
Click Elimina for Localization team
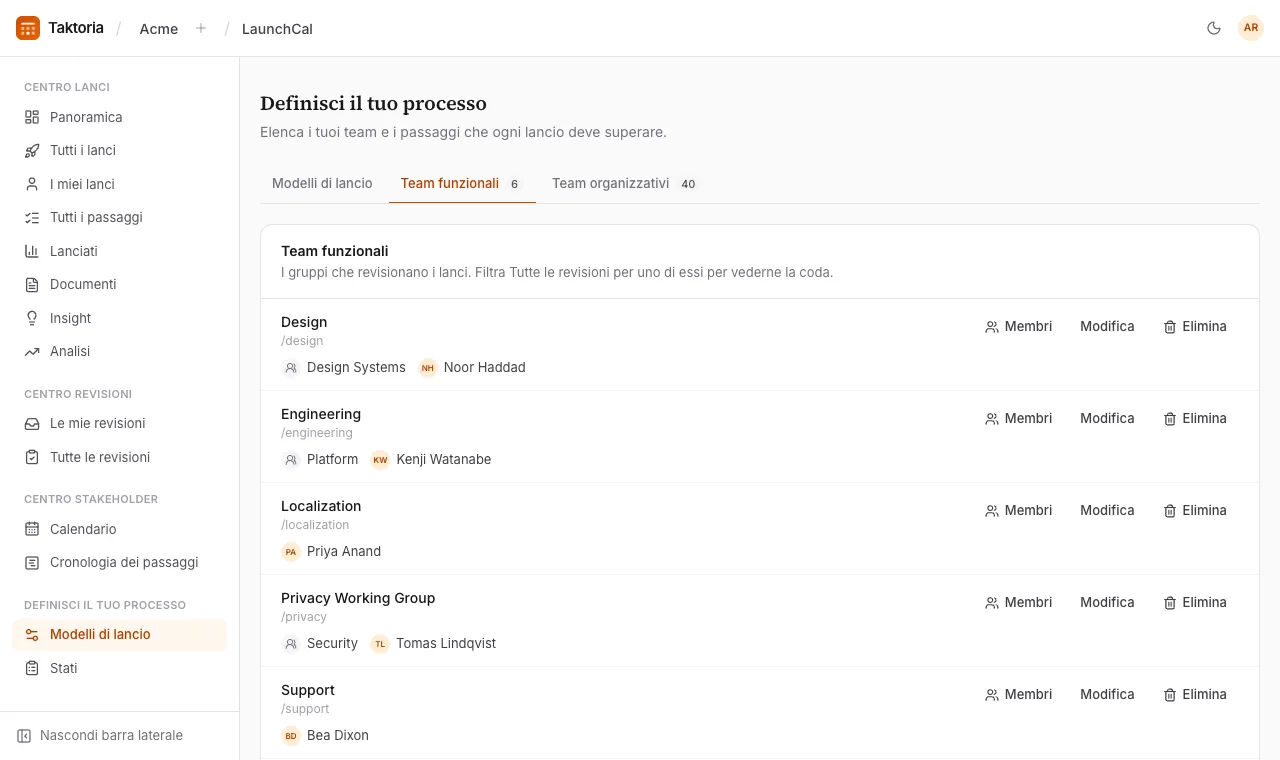coord(1195,510)
